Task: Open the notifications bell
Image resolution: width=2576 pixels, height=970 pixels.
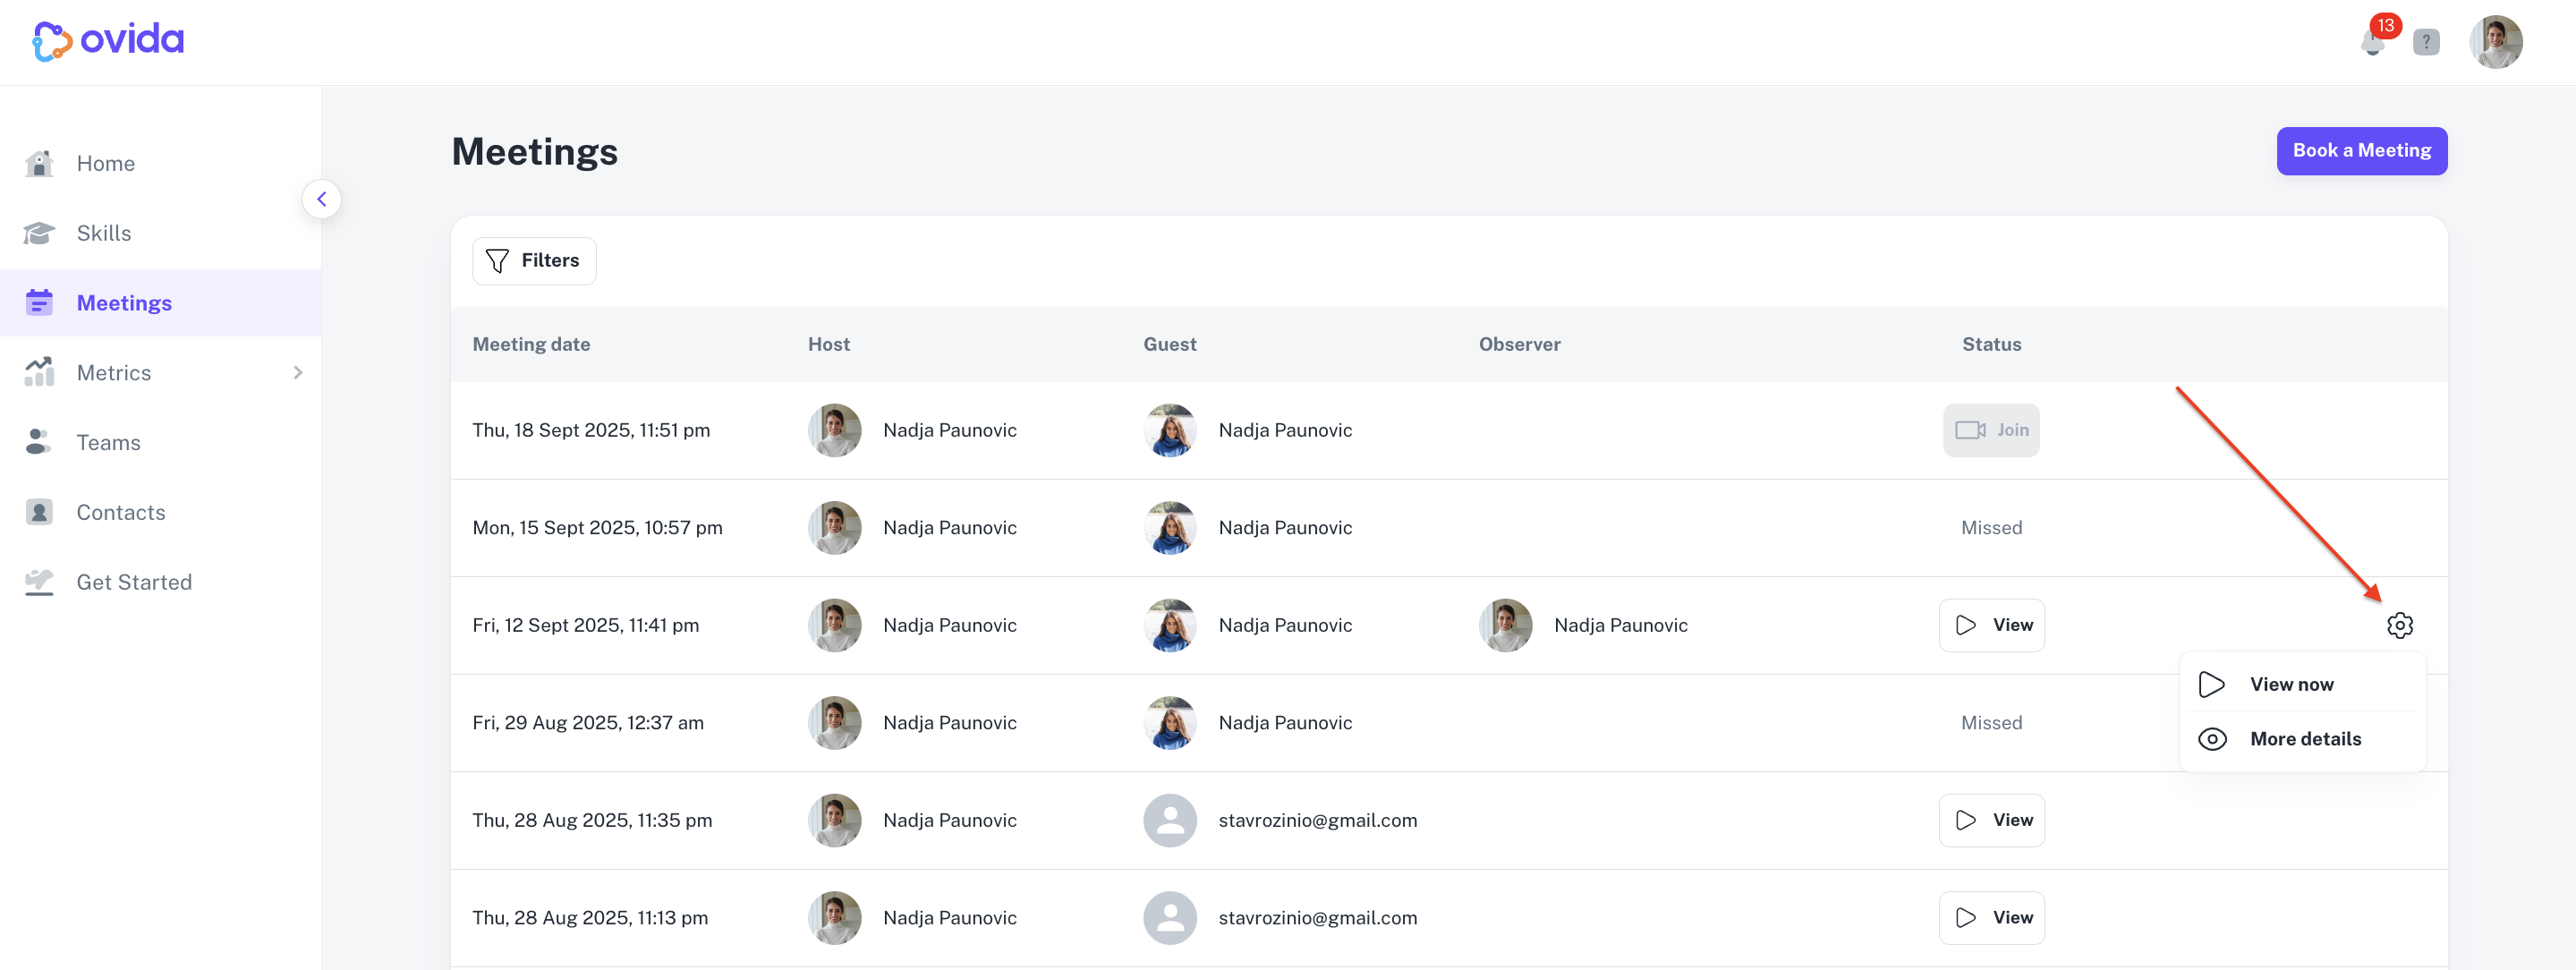Action: point(2372,42)
